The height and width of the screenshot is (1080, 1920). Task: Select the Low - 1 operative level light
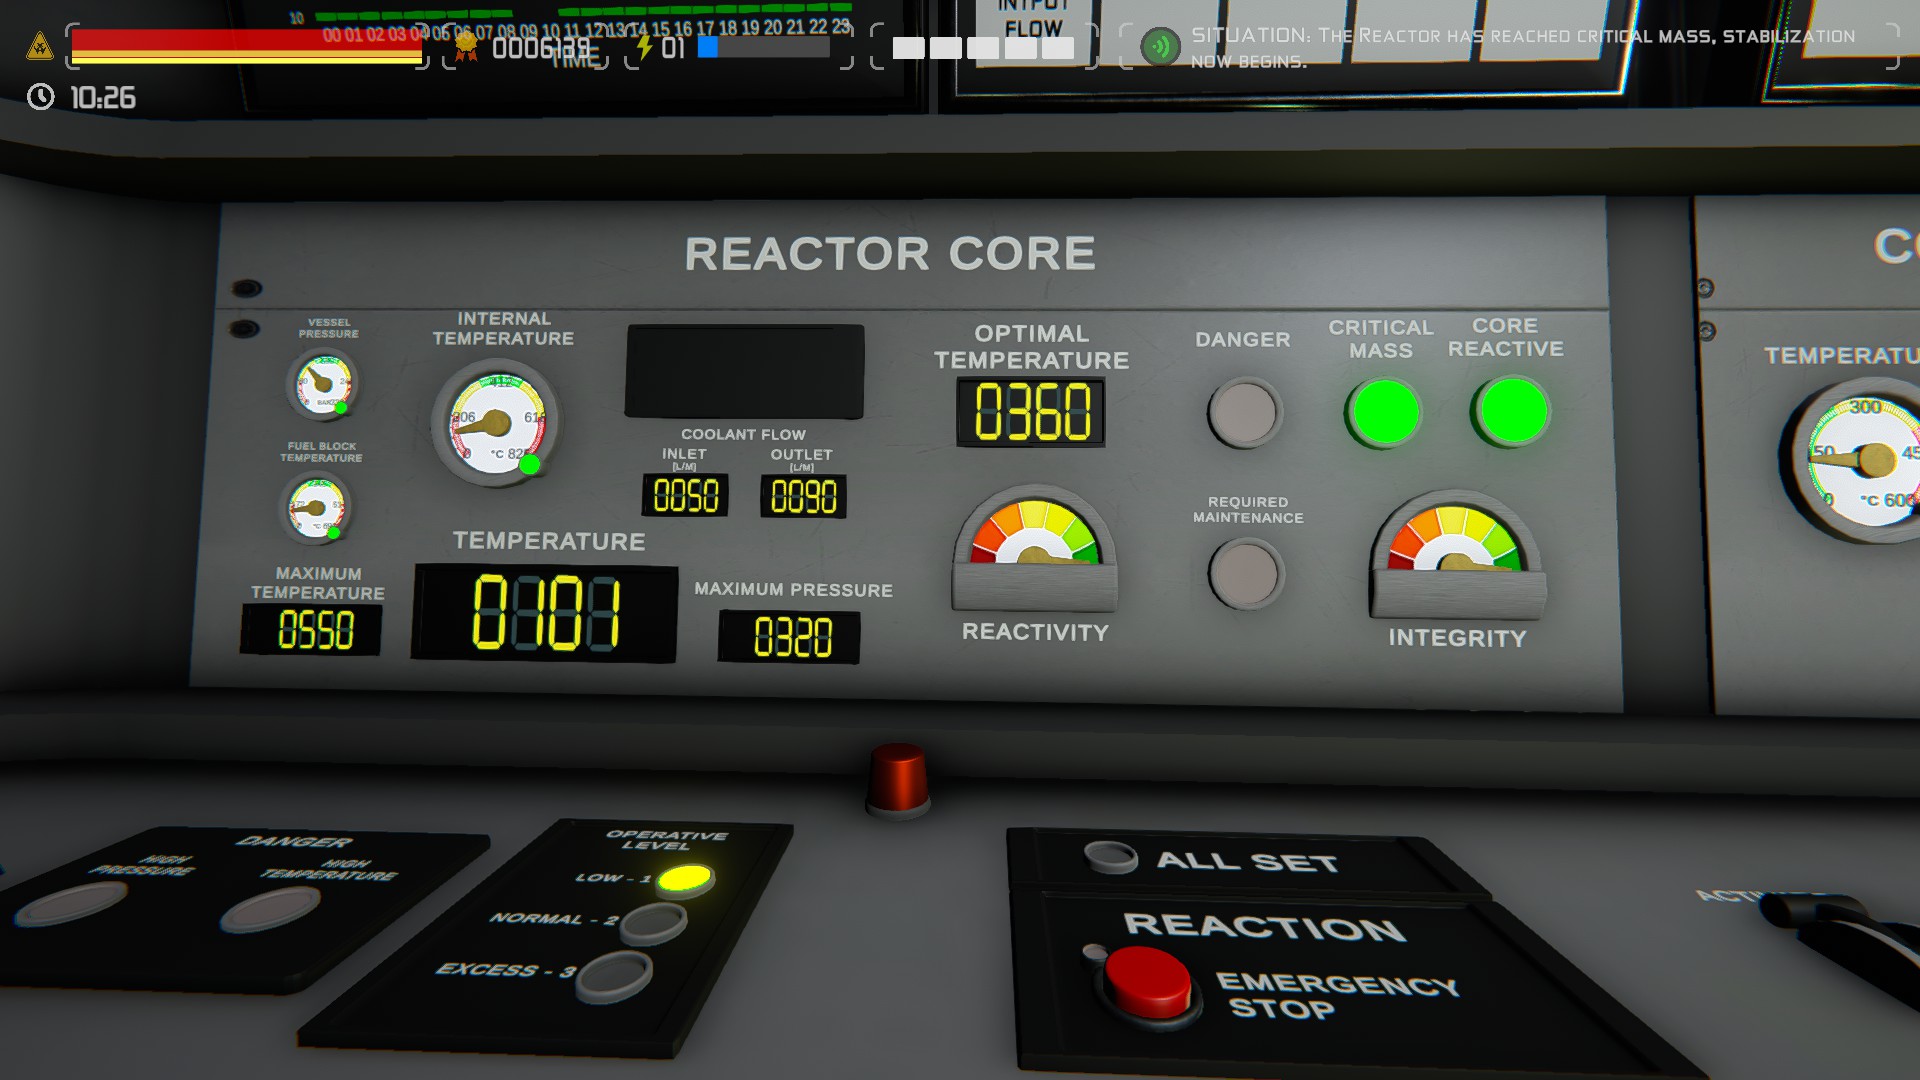[685, 879]
